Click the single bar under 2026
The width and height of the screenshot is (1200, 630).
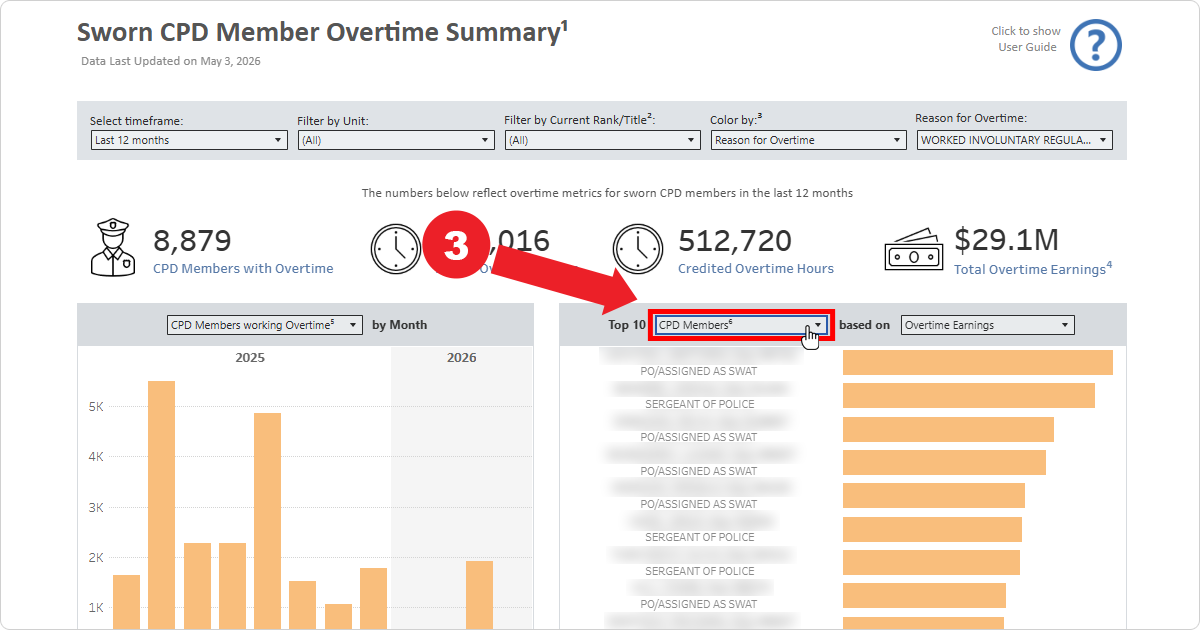pos(479,595)
